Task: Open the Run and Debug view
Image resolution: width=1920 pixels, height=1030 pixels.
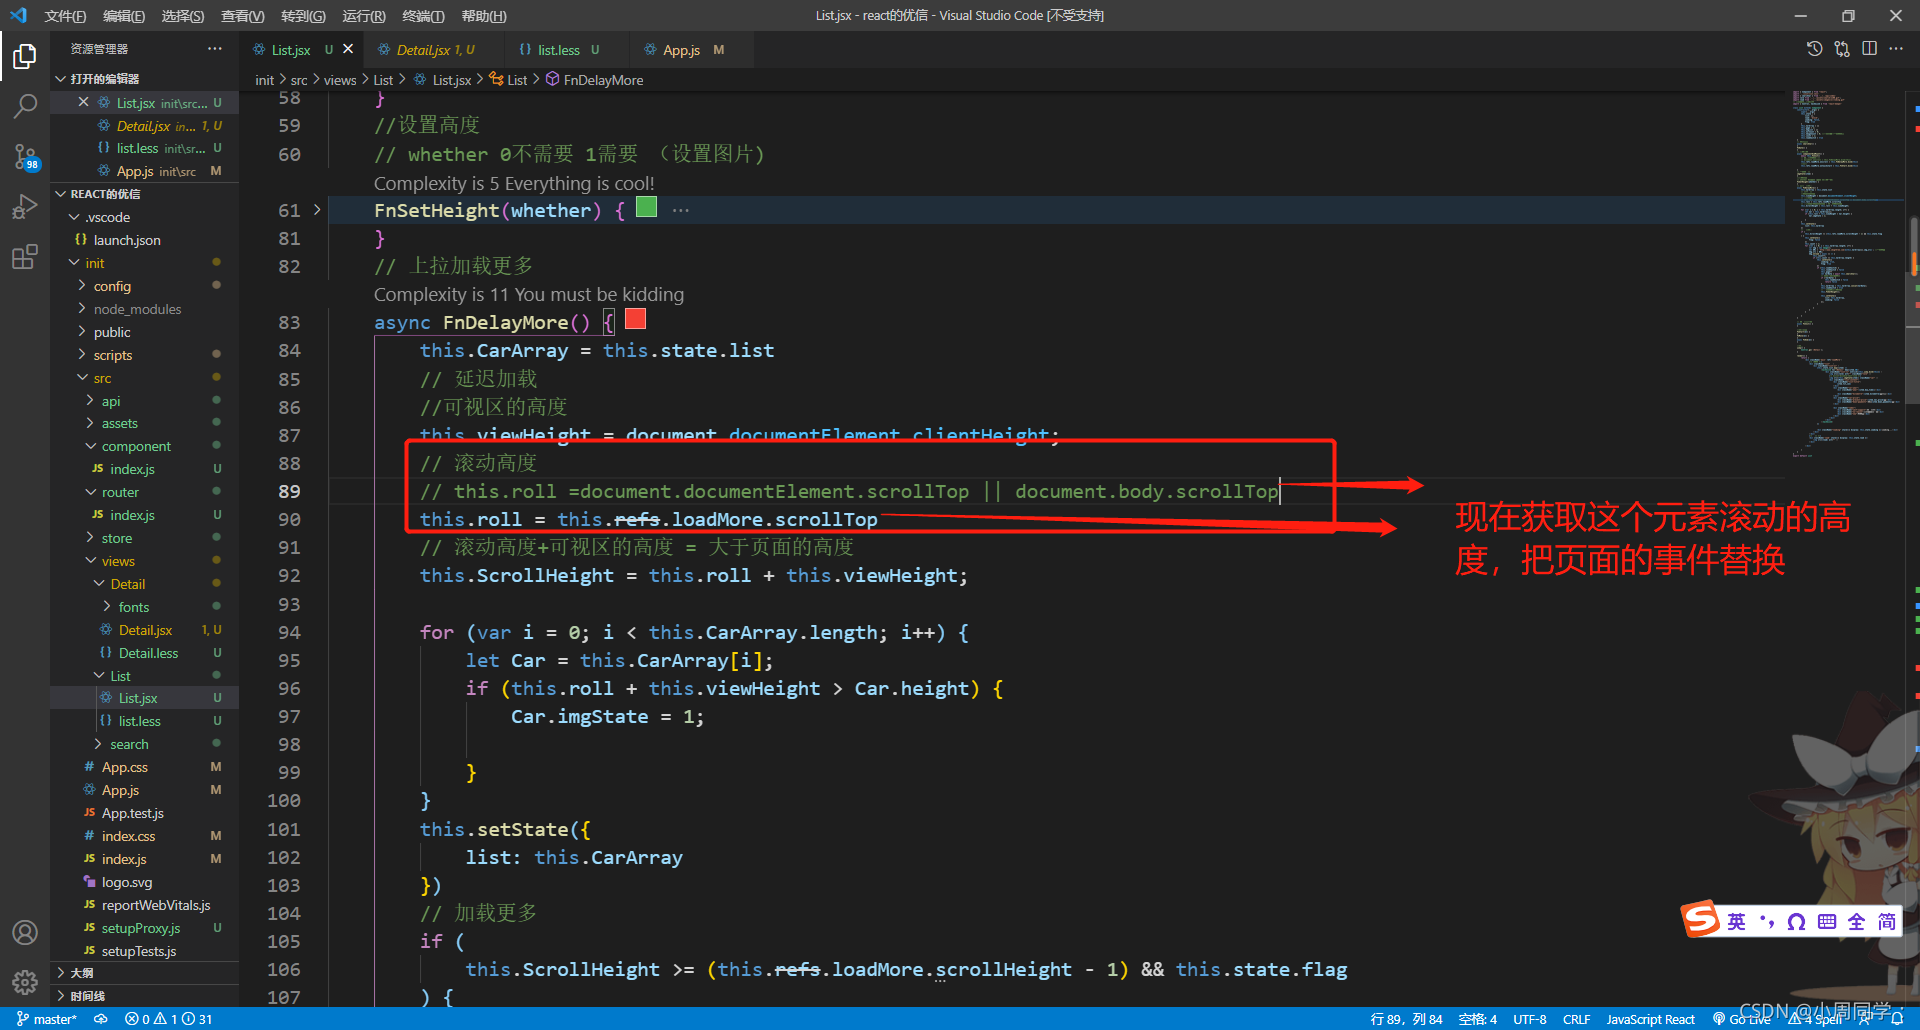Action: [x=25, y=206]
